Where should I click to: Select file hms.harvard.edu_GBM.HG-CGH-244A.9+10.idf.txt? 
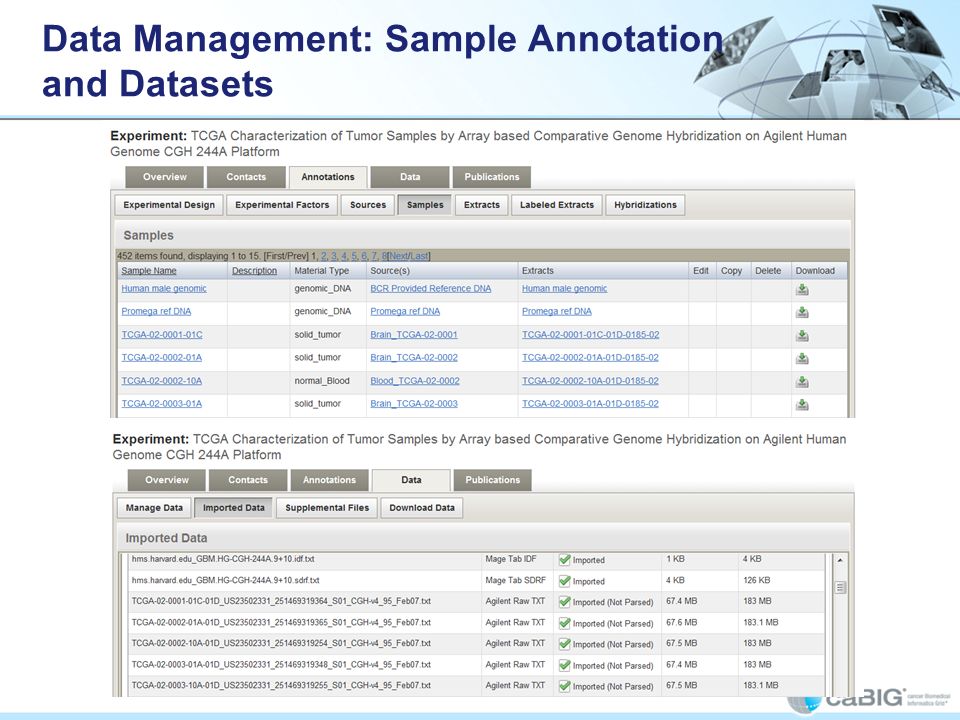223,559
